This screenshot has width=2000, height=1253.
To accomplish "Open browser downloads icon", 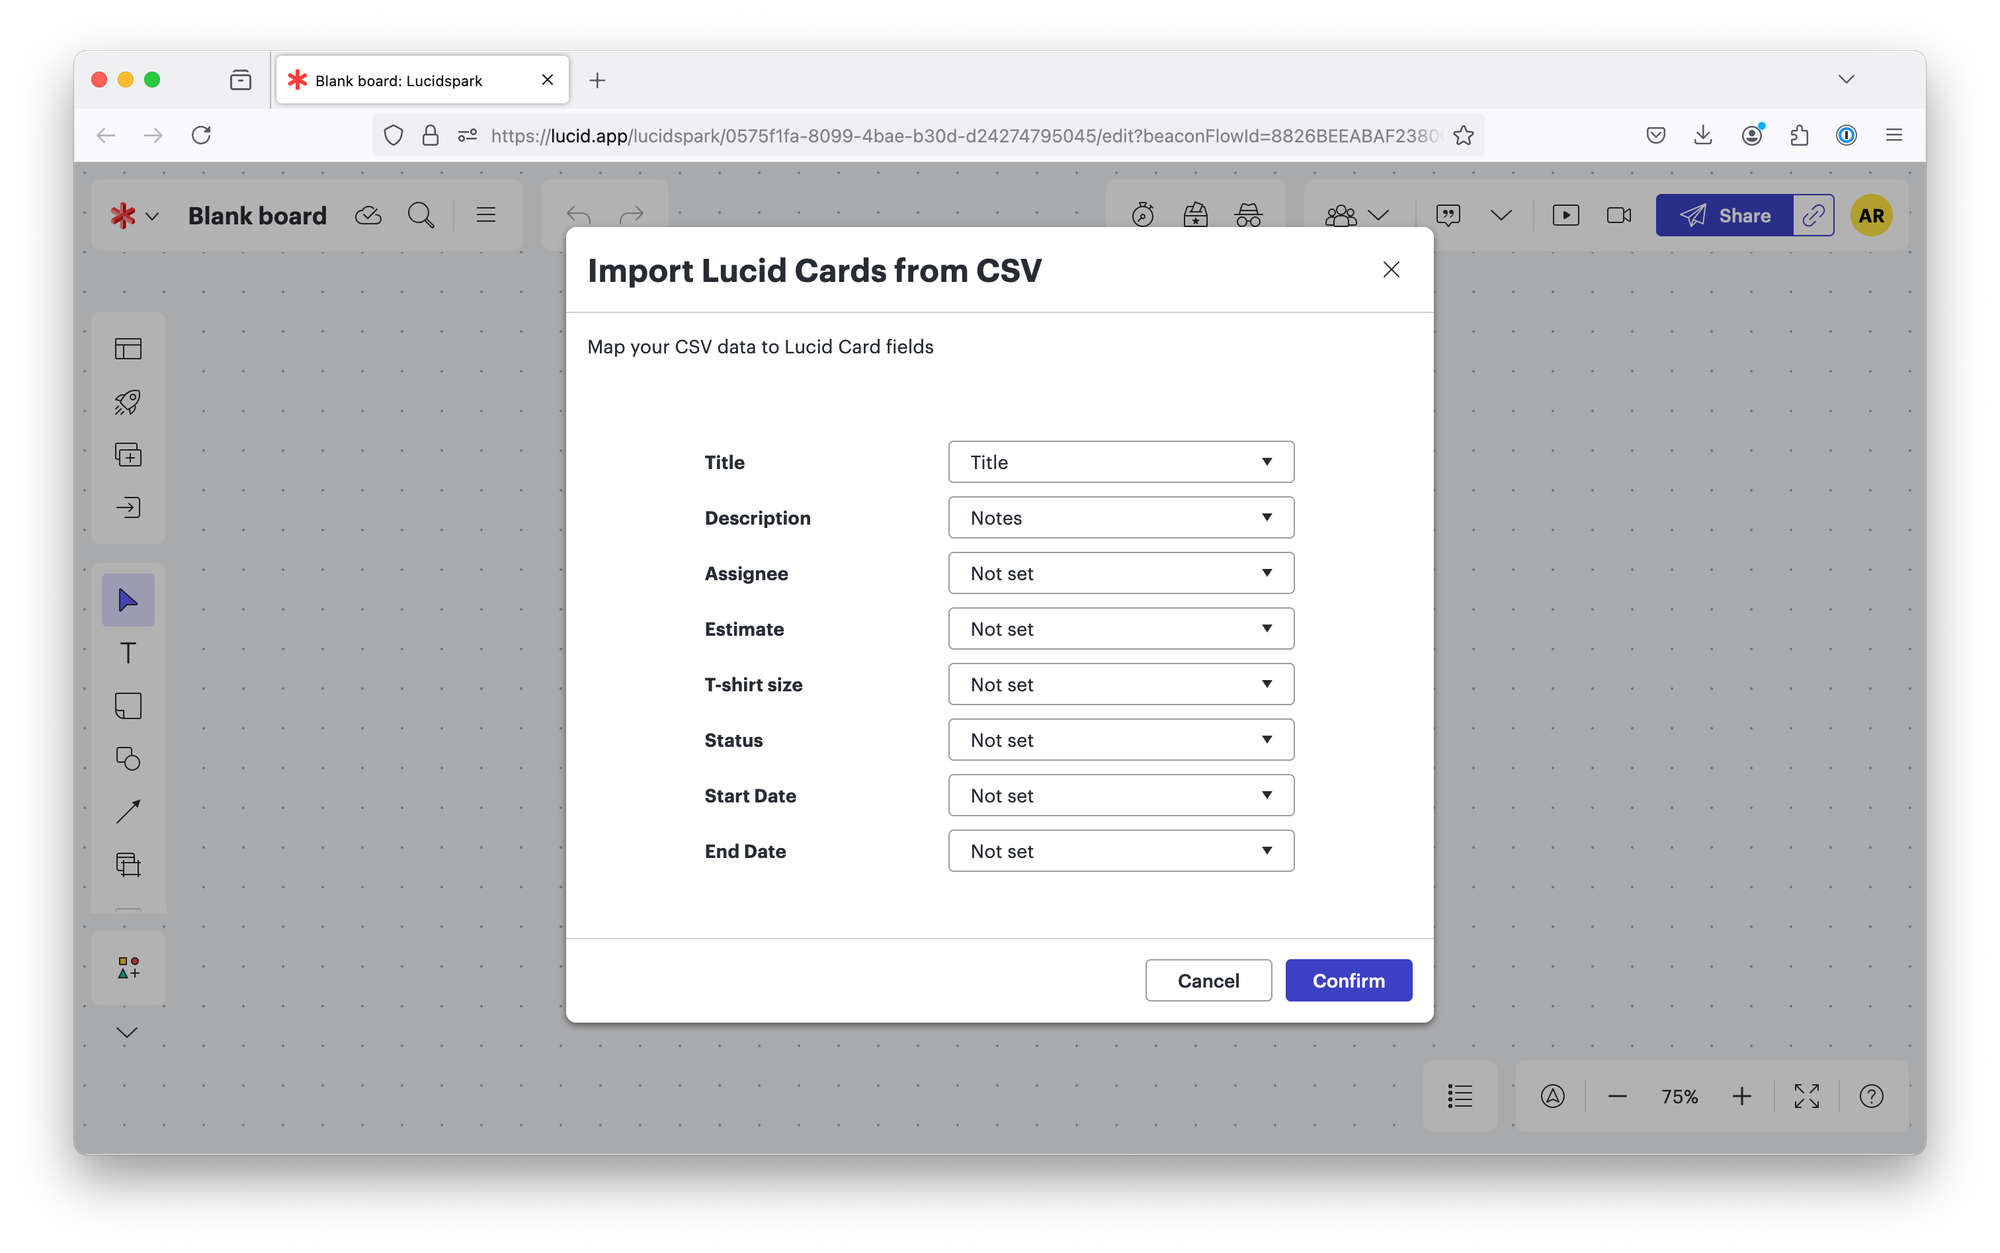I will click(1703, 135).
